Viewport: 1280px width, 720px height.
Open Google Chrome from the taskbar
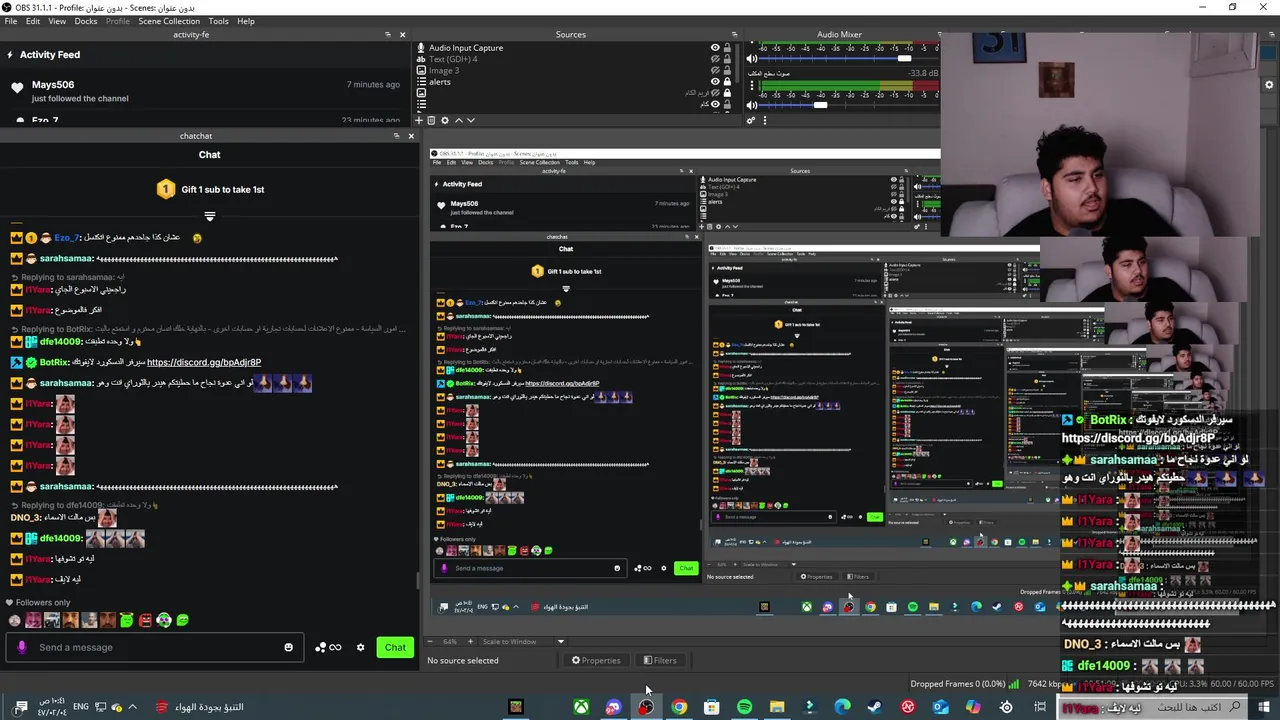coord(679,707)
